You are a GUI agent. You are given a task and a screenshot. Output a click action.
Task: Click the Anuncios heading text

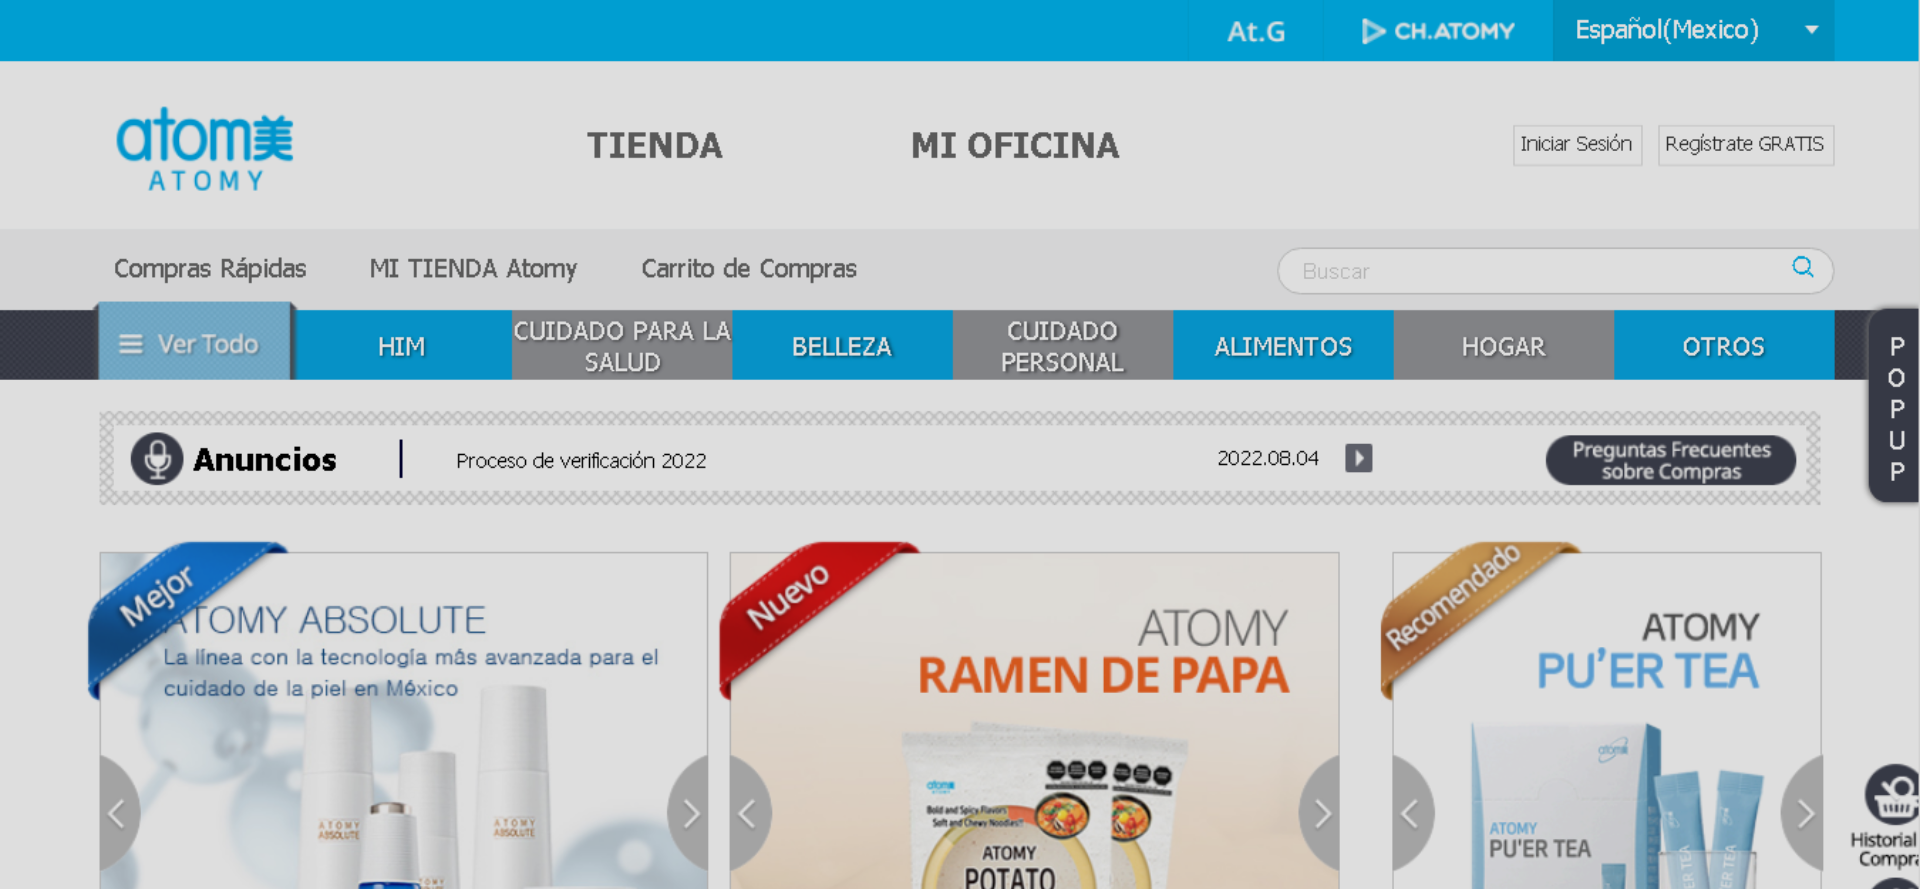tap(265, 460)
